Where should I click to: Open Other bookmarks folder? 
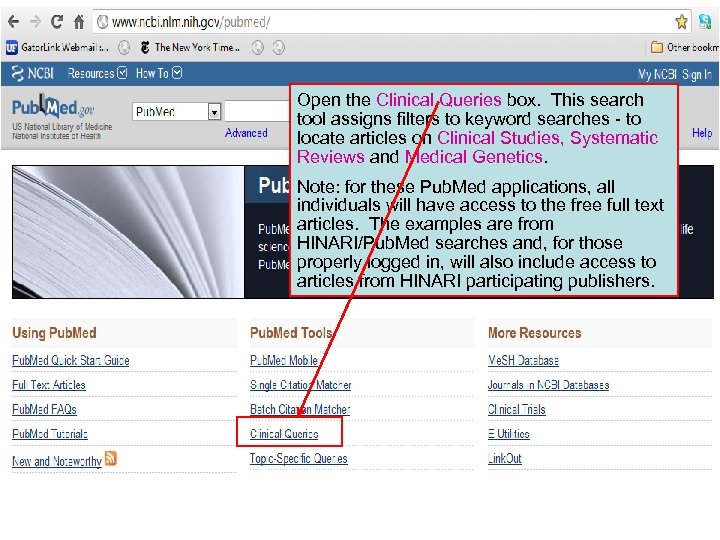(x=684, y=47)
